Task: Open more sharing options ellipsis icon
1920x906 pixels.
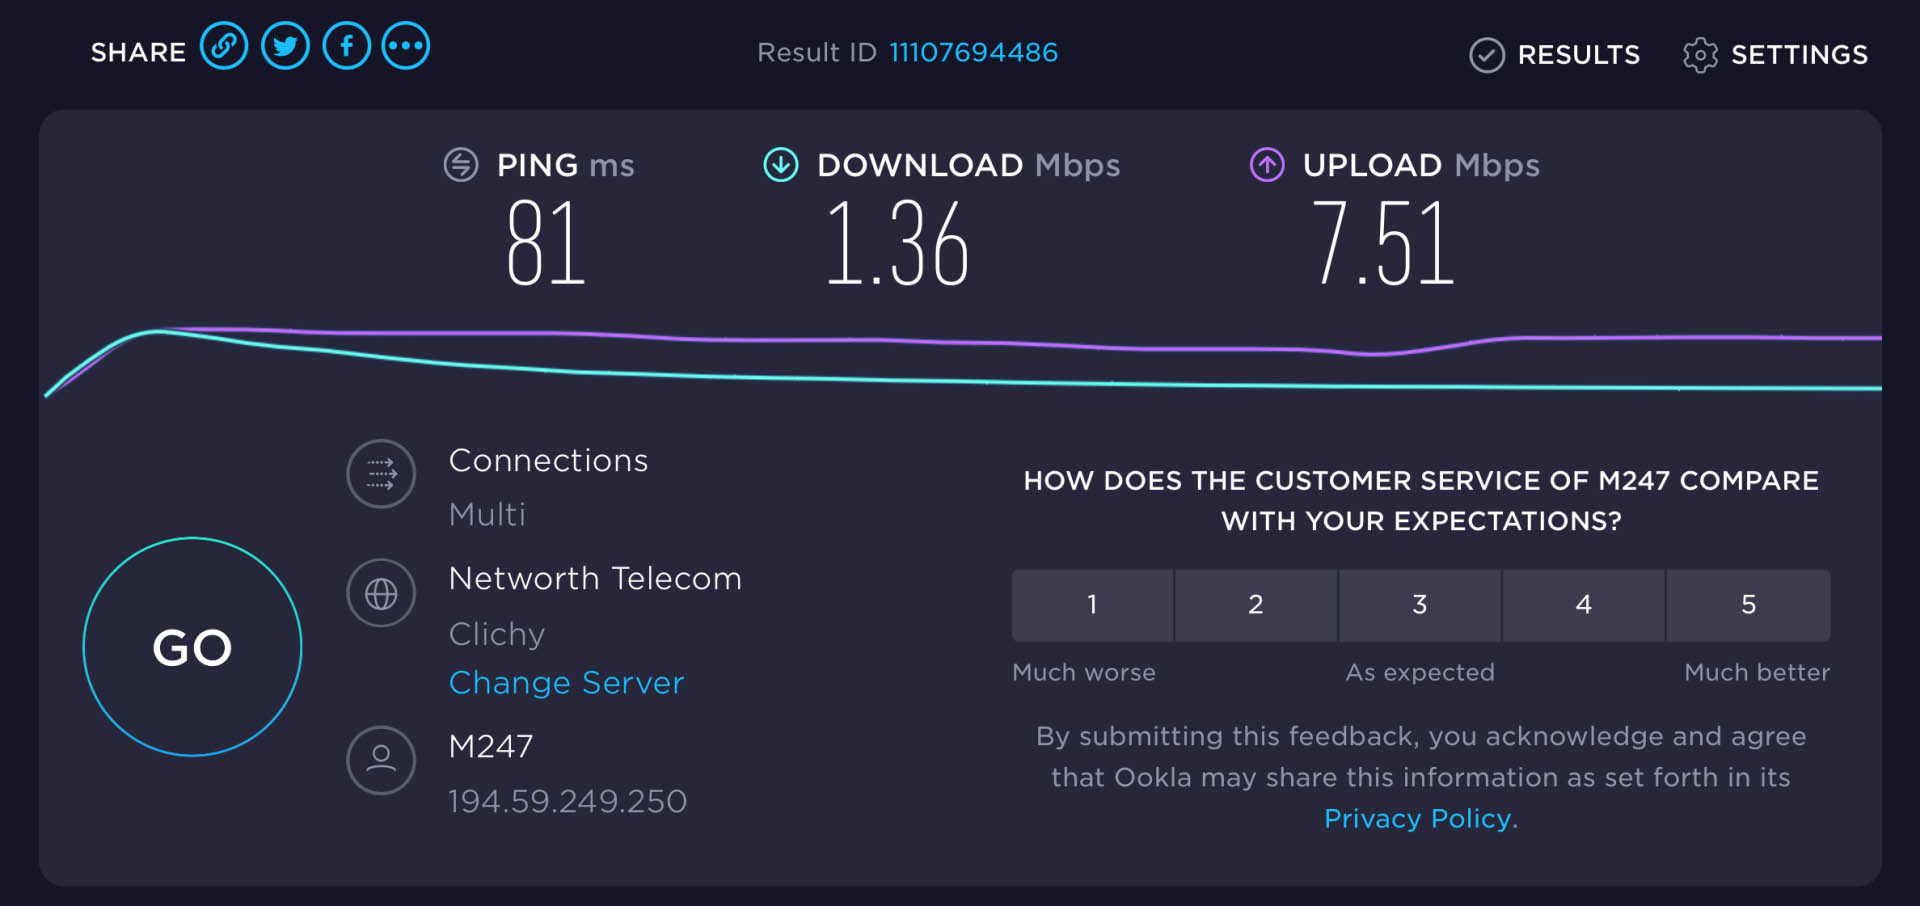Action: (406, 46)
